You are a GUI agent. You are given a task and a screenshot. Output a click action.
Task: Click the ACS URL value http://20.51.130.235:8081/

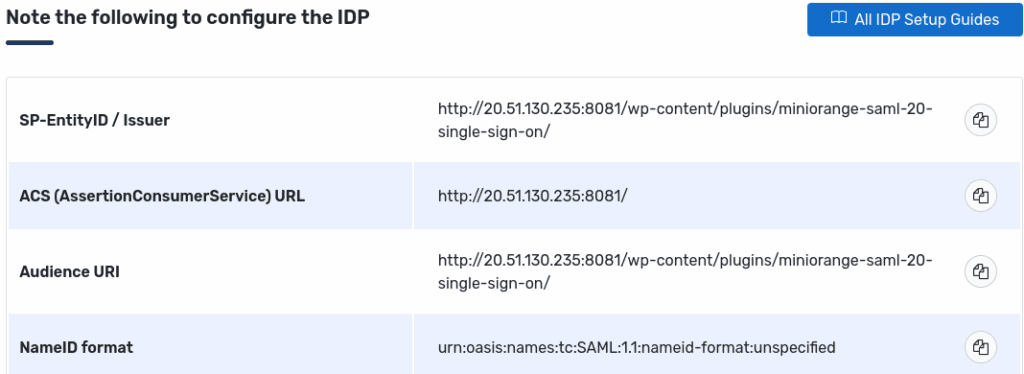532,196
